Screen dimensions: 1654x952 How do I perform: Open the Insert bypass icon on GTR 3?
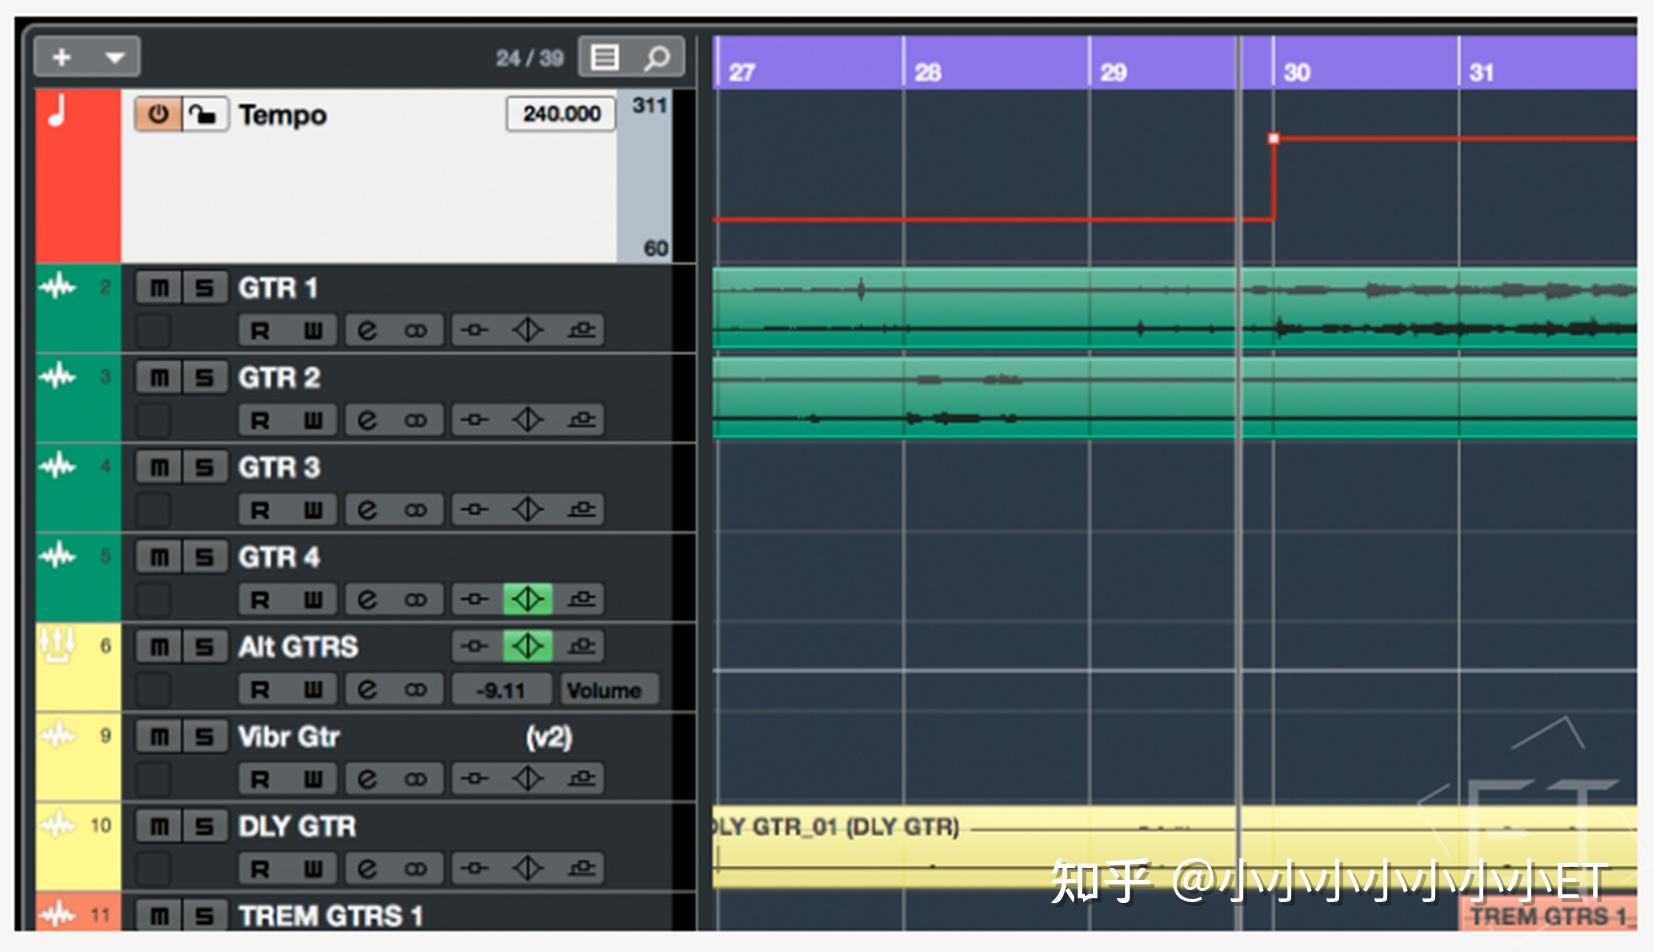[x=473, y=509]
